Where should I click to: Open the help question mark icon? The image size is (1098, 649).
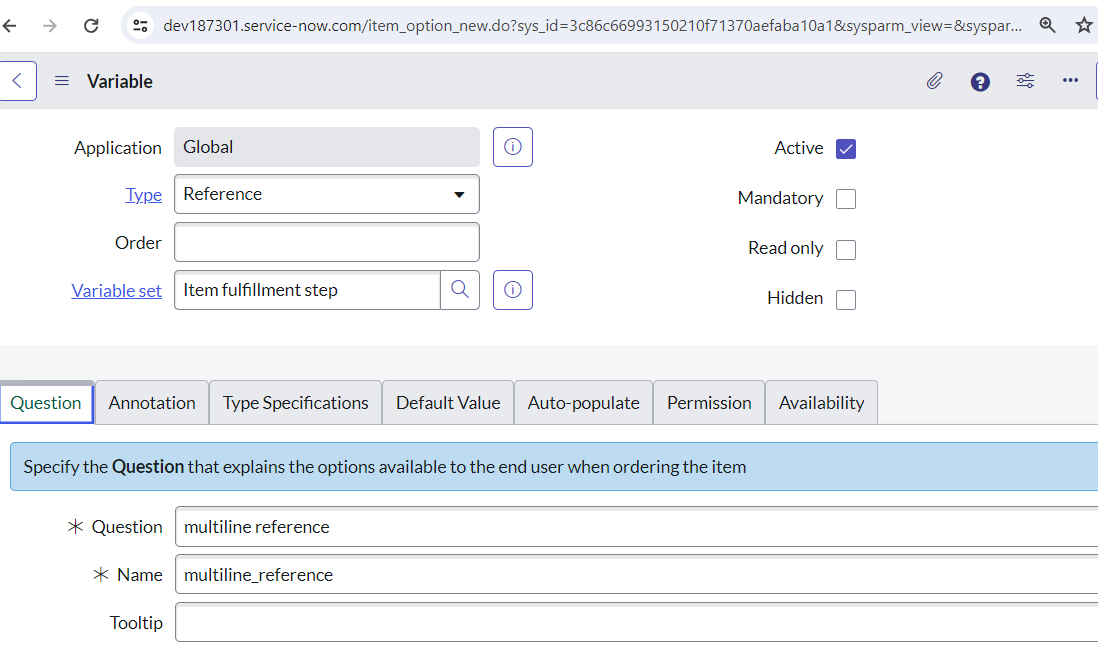point(980,82)
